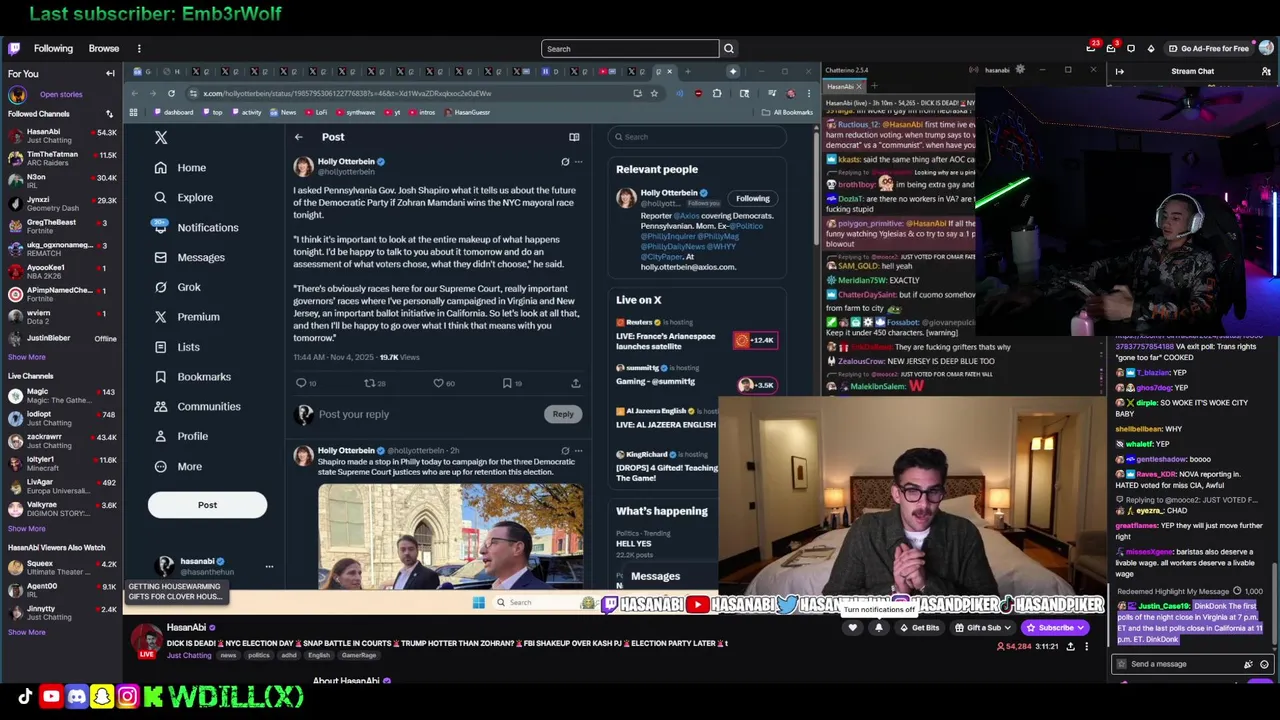This screenshot has width=1280, height=720.
Task: Go back with the Post arrow
Action: point(298,137)
